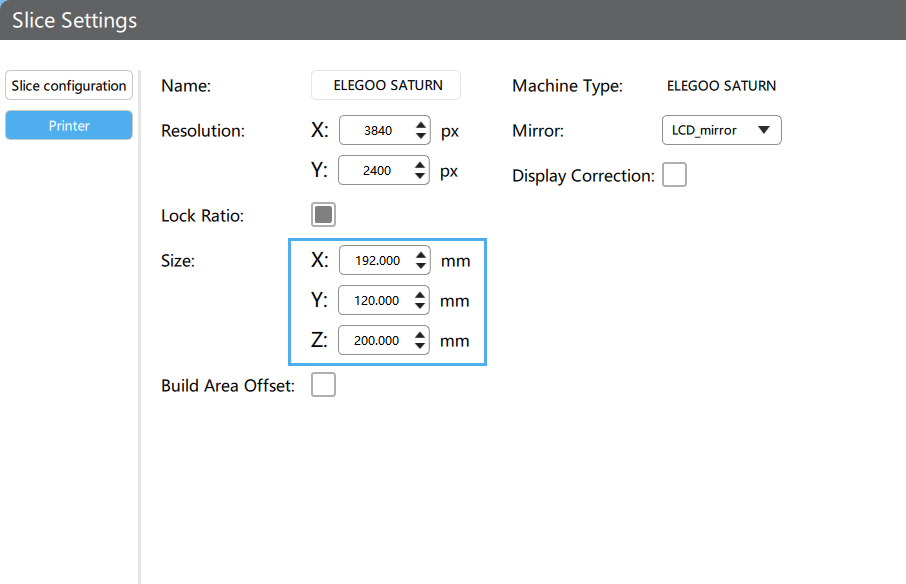Select the Printer tab
The image size is (906, 584).
click(69, 126)
